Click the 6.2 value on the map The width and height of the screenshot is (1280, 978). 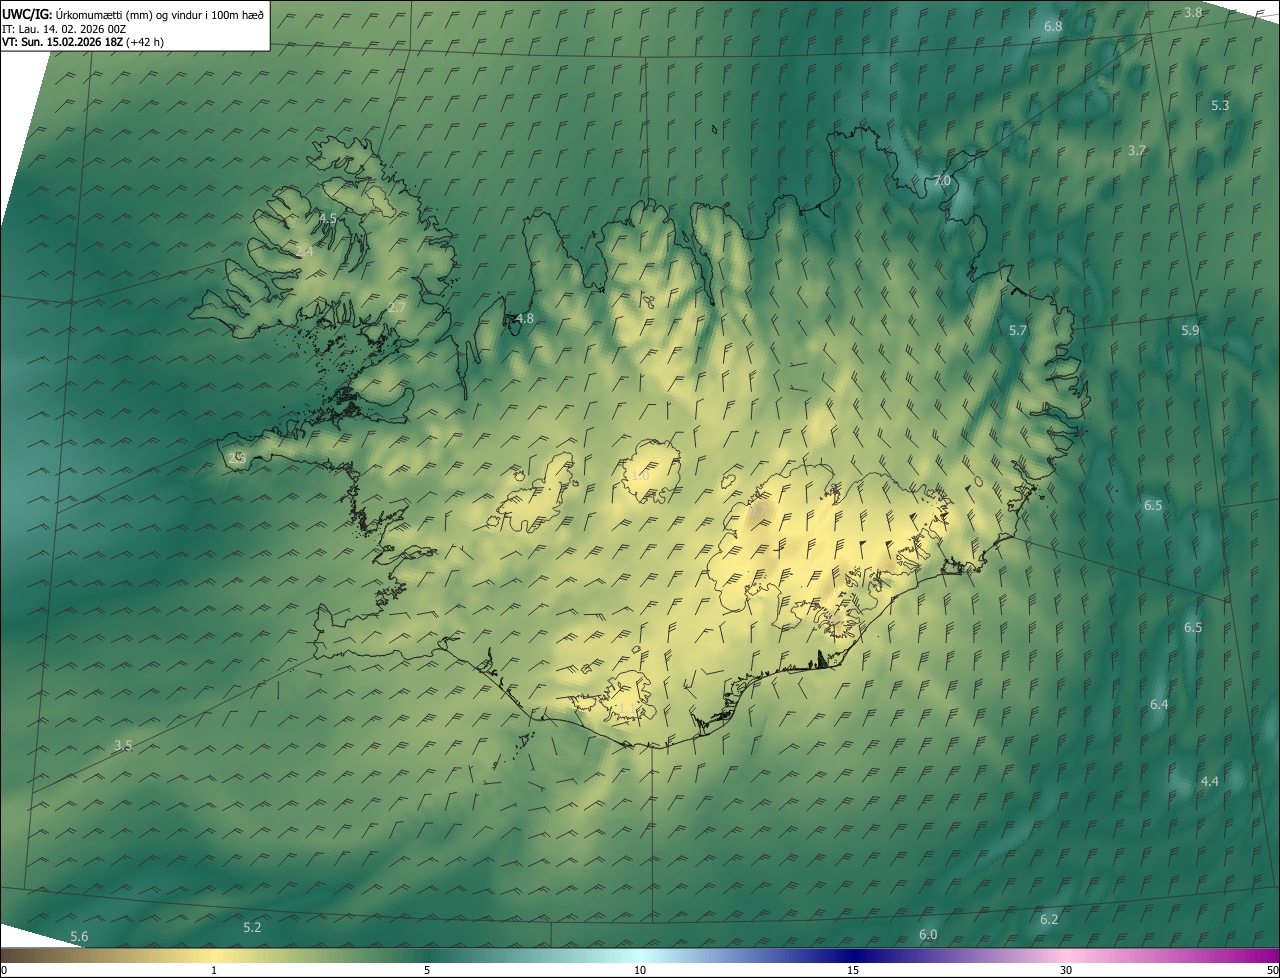[1049, 919]
